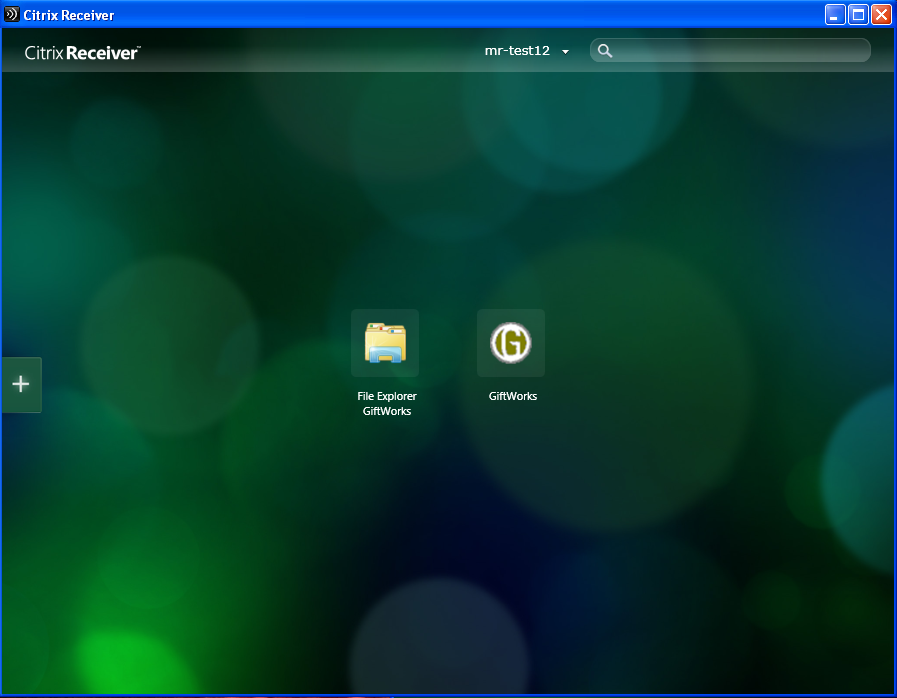The image size is (897, 698).
Task: Click the blank space between the two app tiles
Action: pyautogui.click(x=448, y=343)
